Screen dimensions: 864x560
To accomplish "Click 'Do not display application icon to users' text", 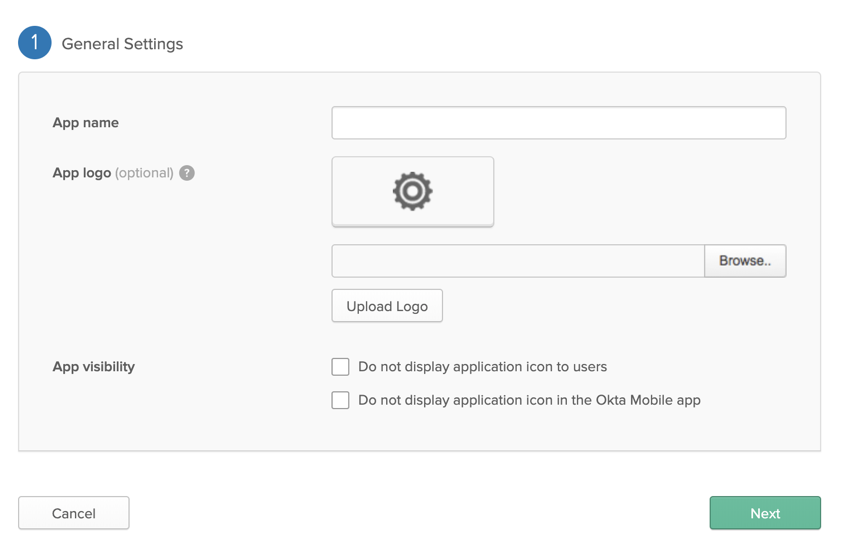I will tap(482, 367).
